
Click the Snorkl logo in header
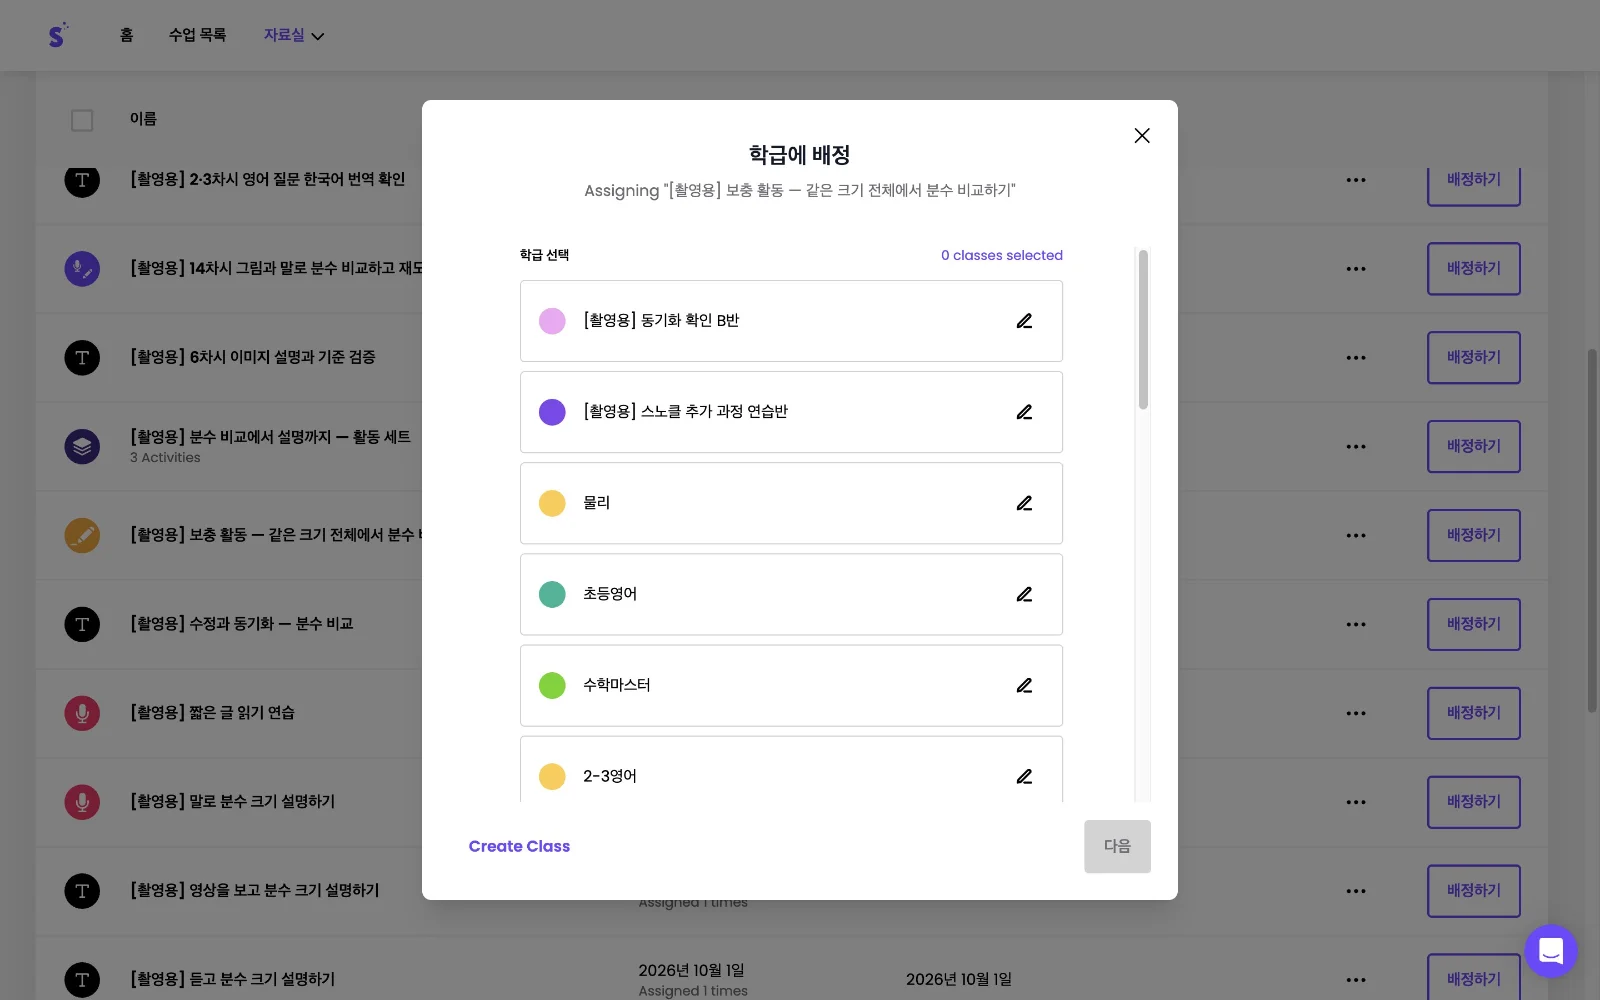pyautogui.click(x=58, y=35)
